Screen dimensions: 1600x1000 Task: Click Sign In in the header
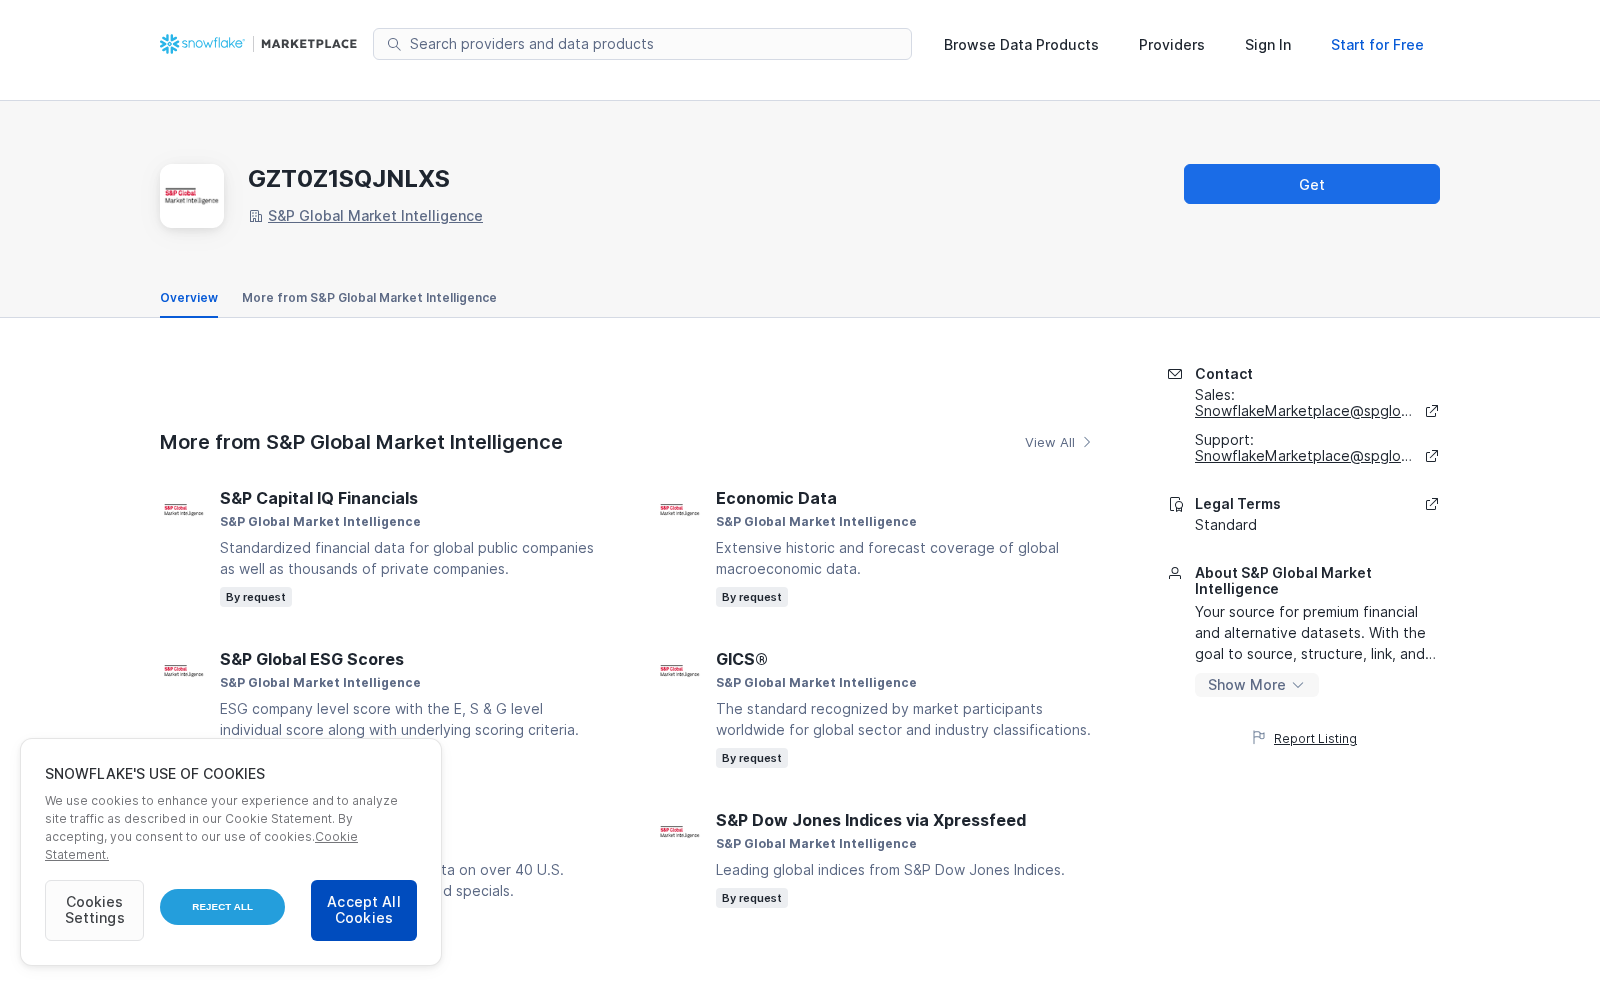[x=1268, y=45]
